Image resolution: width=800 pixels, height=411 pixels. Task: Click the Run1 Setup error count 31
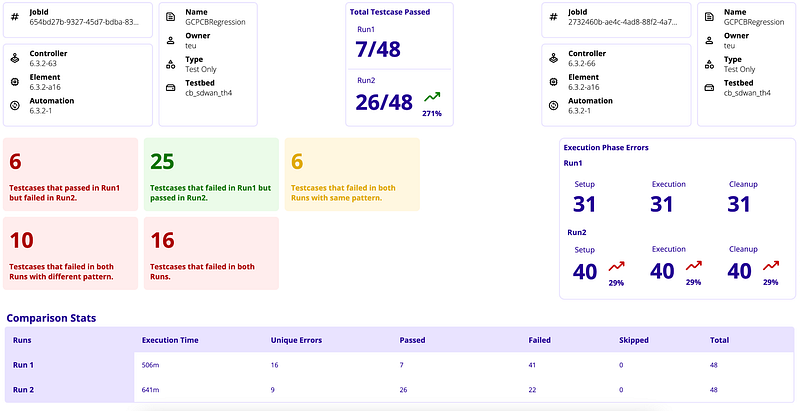click(584, 204)
